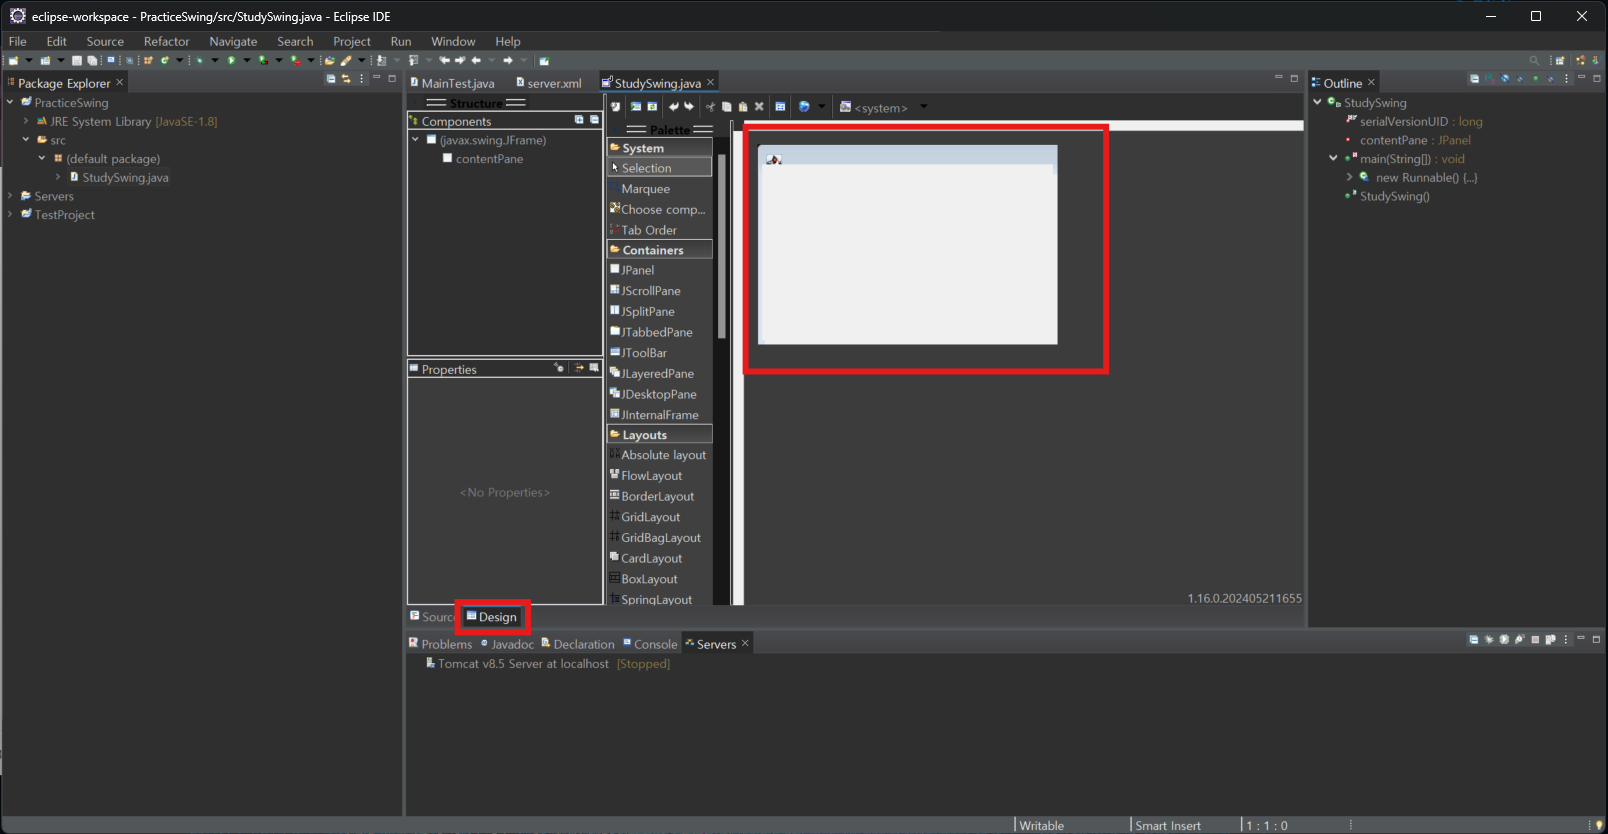Expand the Servers project node
Viewport: 1608px width, 834px height.
click(x=10, y=196)
